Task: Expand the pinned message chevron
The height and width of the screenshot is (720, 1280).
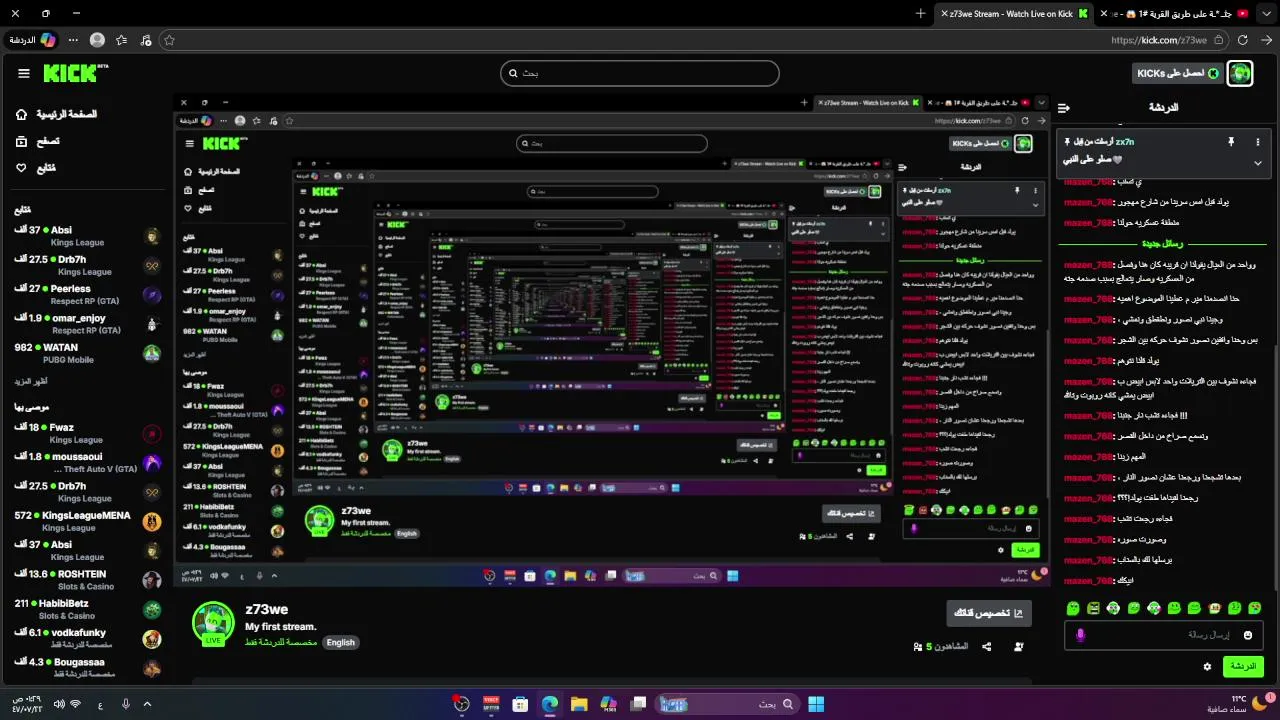Action: [x=1258, y=163]
